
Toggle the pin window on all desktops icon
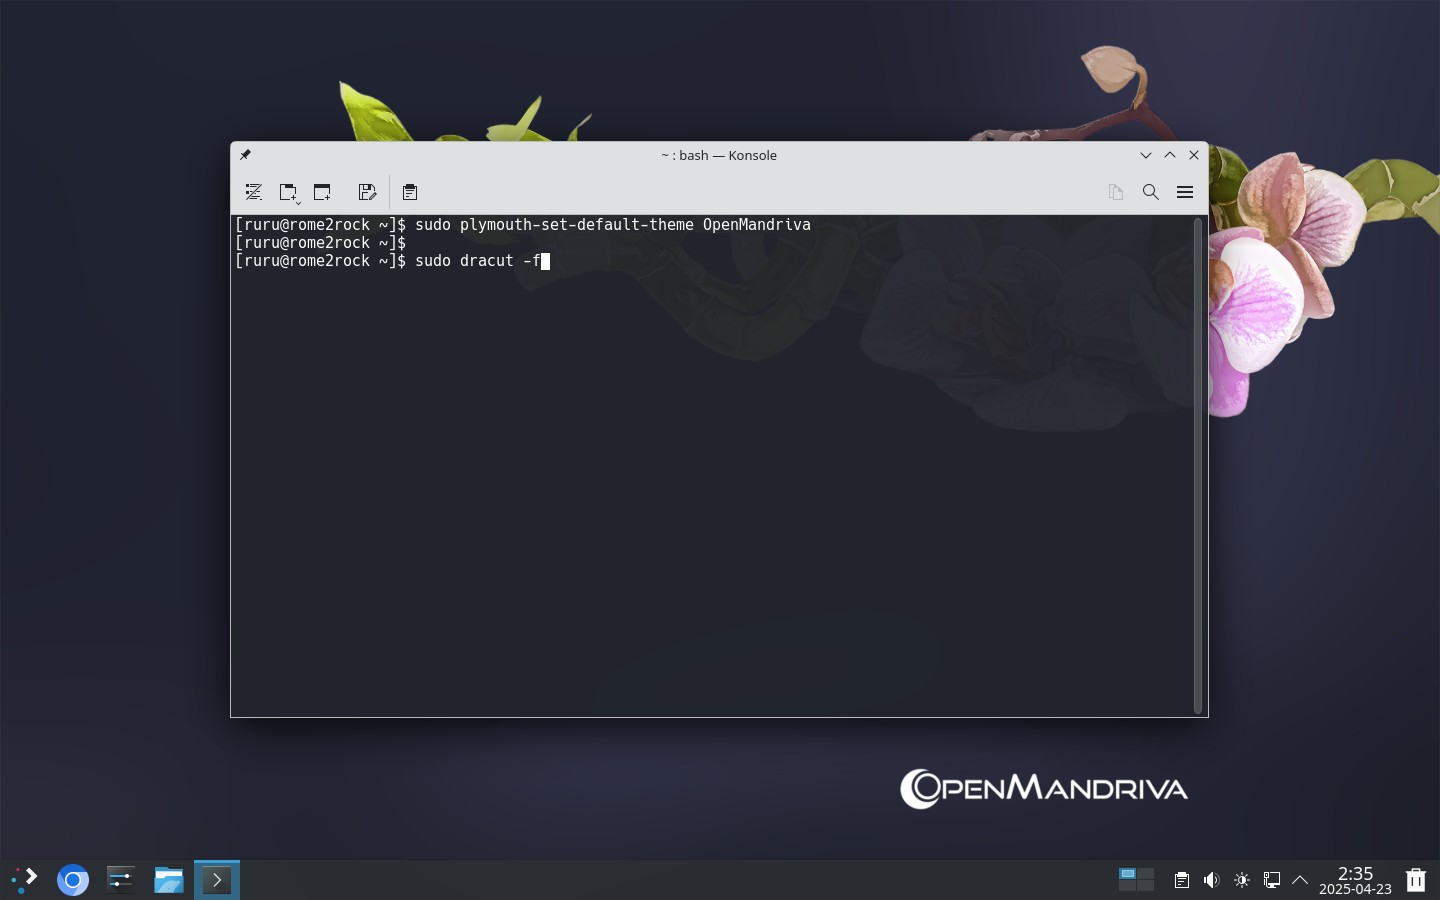pos(245,155)
